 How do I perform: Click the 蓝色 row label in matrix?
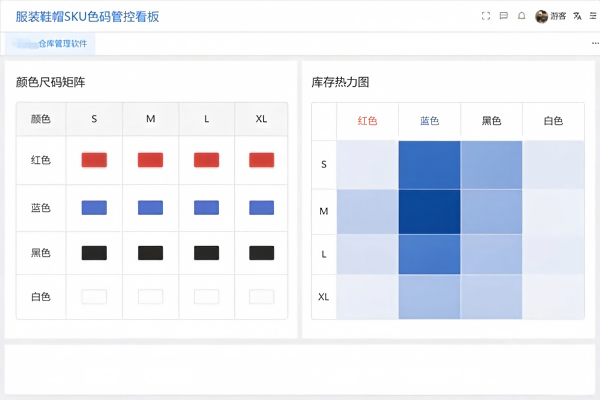tap(41, 208)
